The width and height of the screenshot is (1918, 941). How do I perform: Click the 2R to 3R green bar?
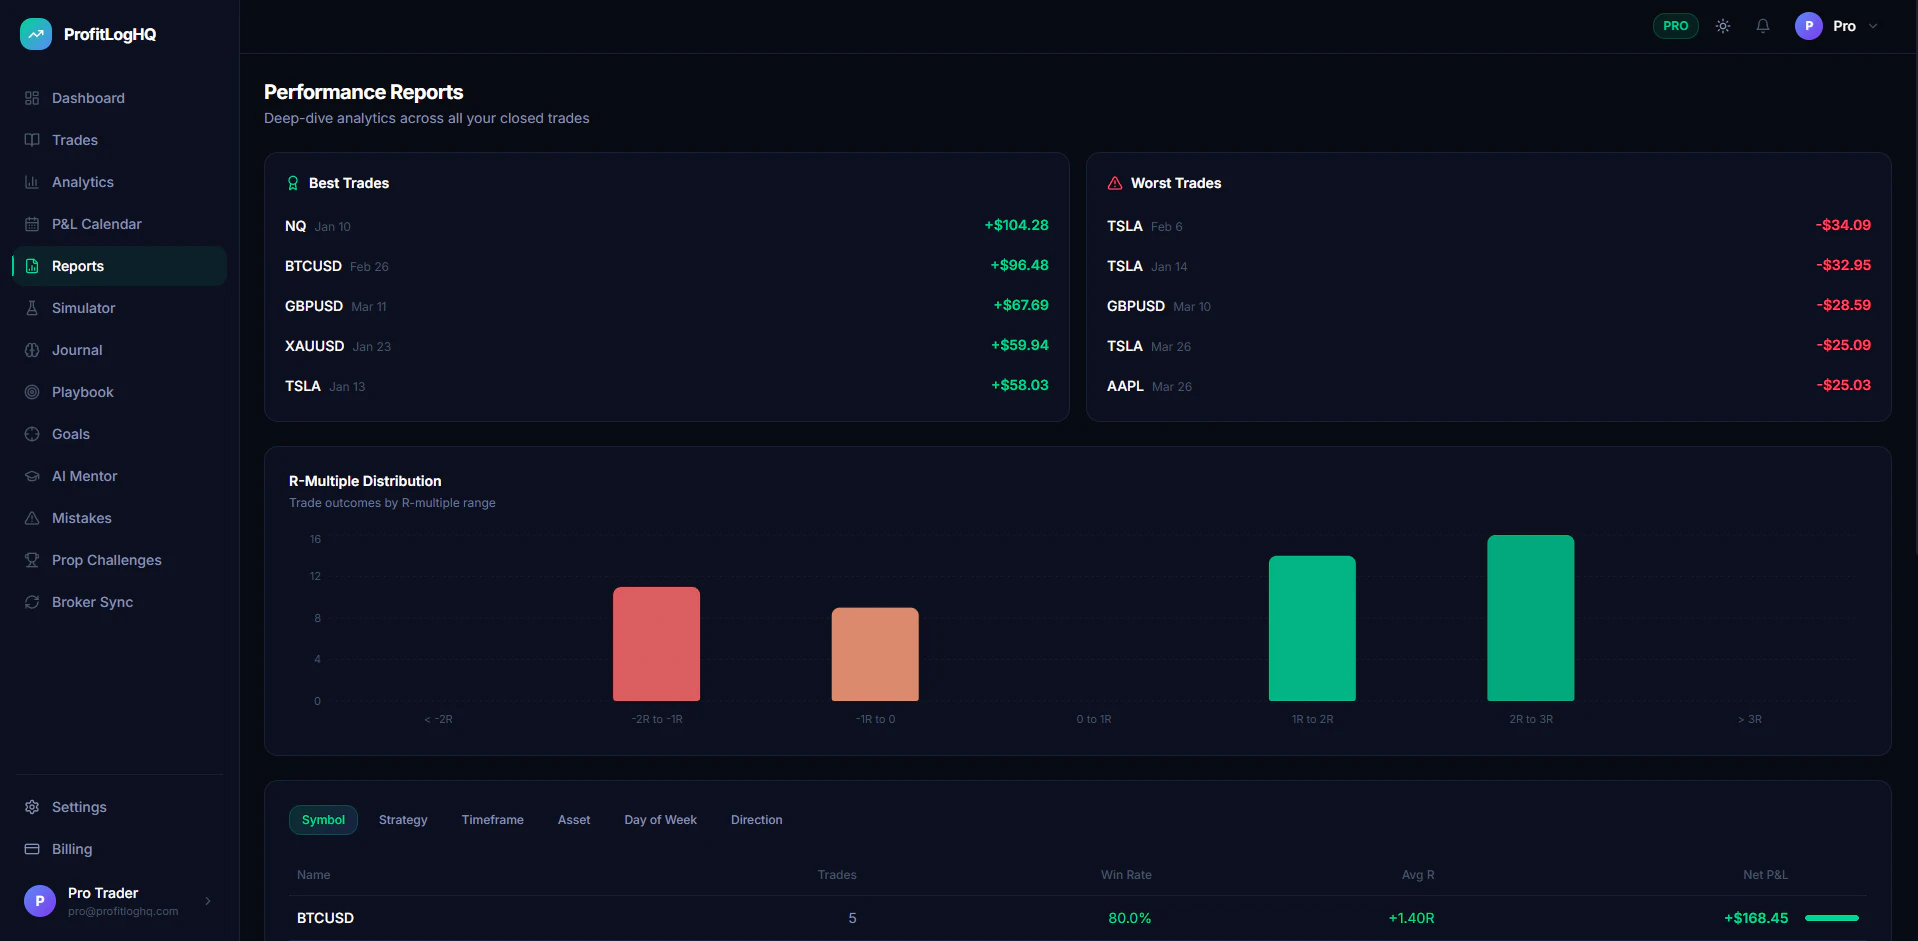click(1531, 618)
